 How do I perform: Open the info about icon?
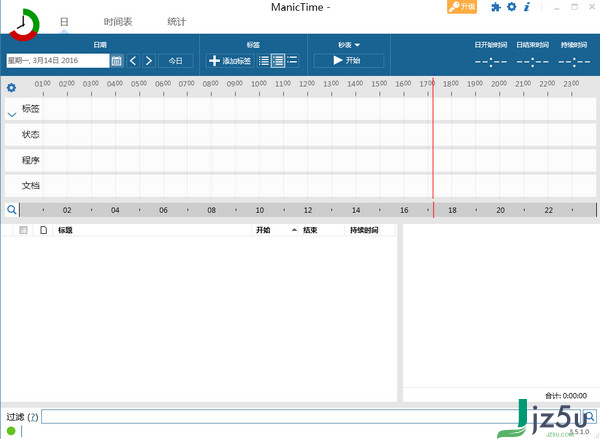[527, 7]
